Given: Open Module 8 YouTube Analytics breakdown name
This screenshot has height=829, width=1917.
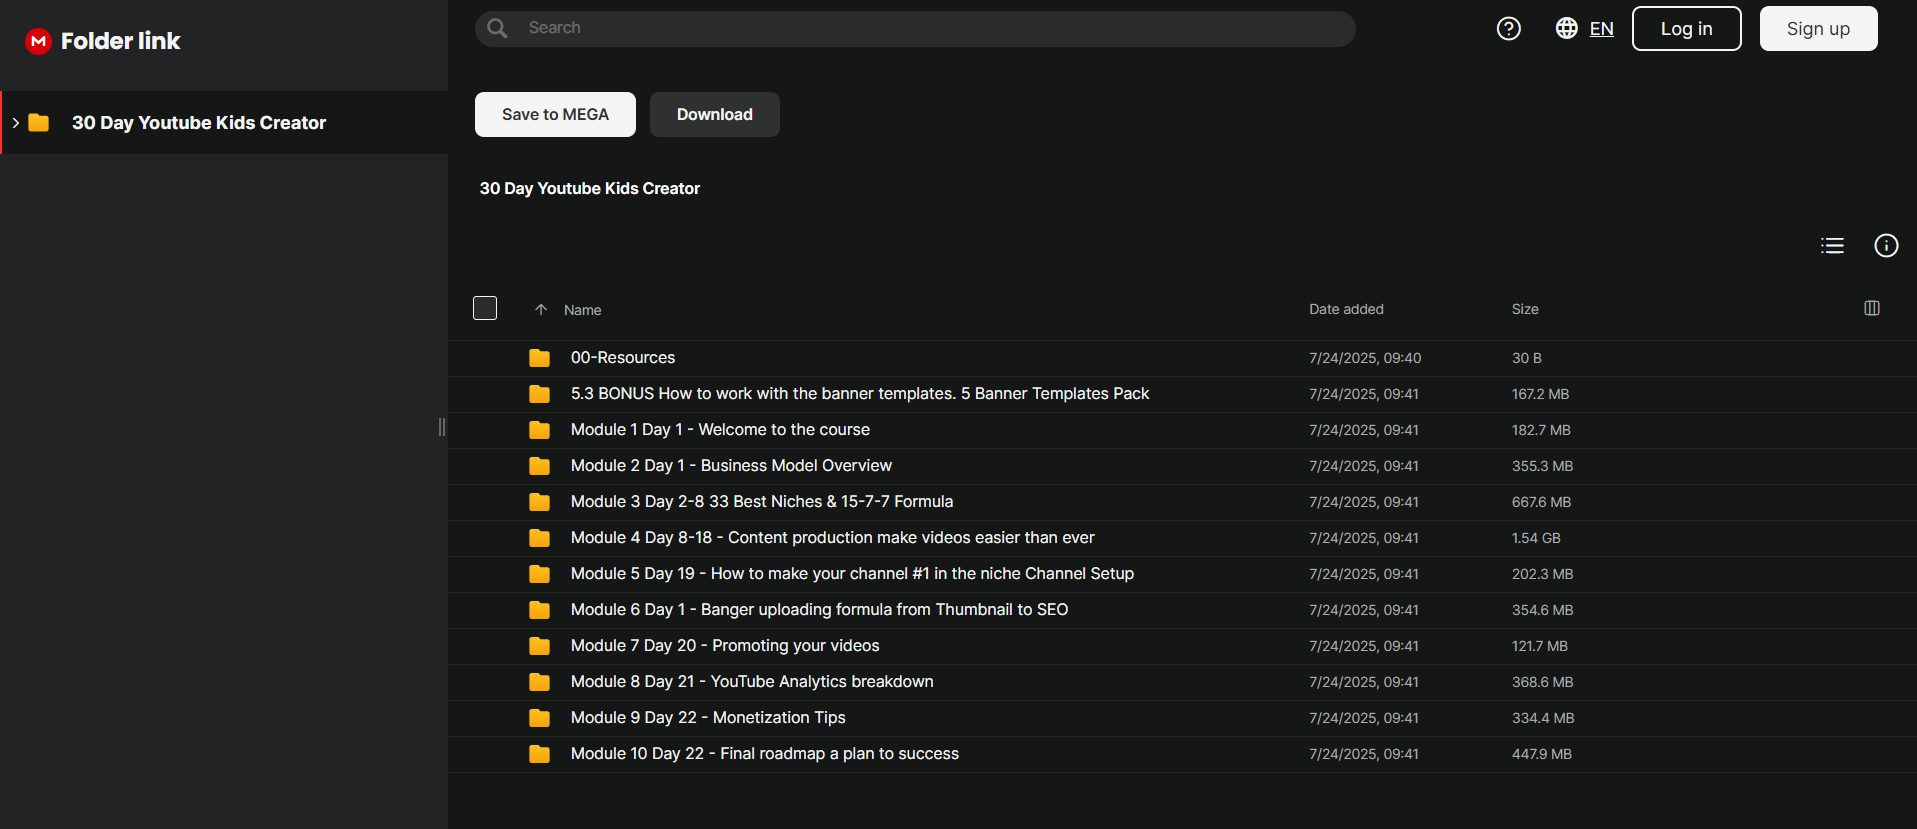Looking at the screenshot, I should point(752,682).
